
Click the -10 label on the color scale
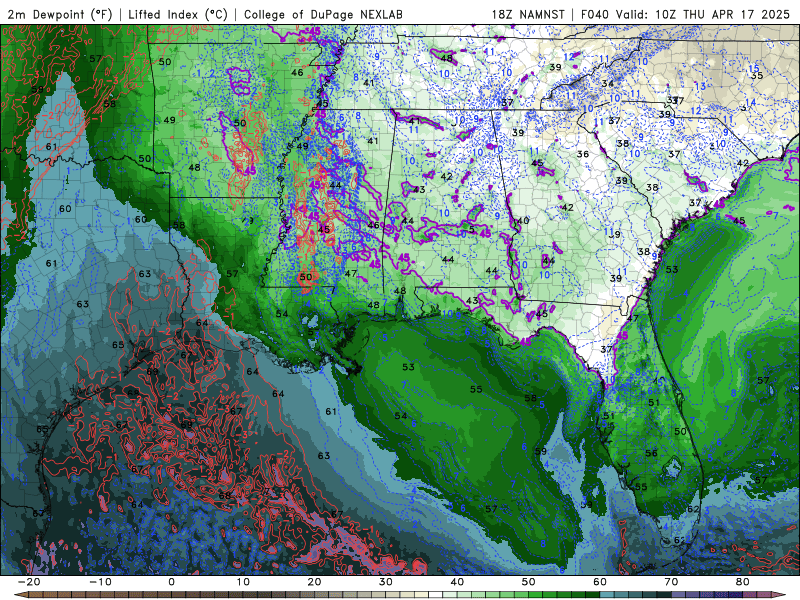tap(100, 582)
